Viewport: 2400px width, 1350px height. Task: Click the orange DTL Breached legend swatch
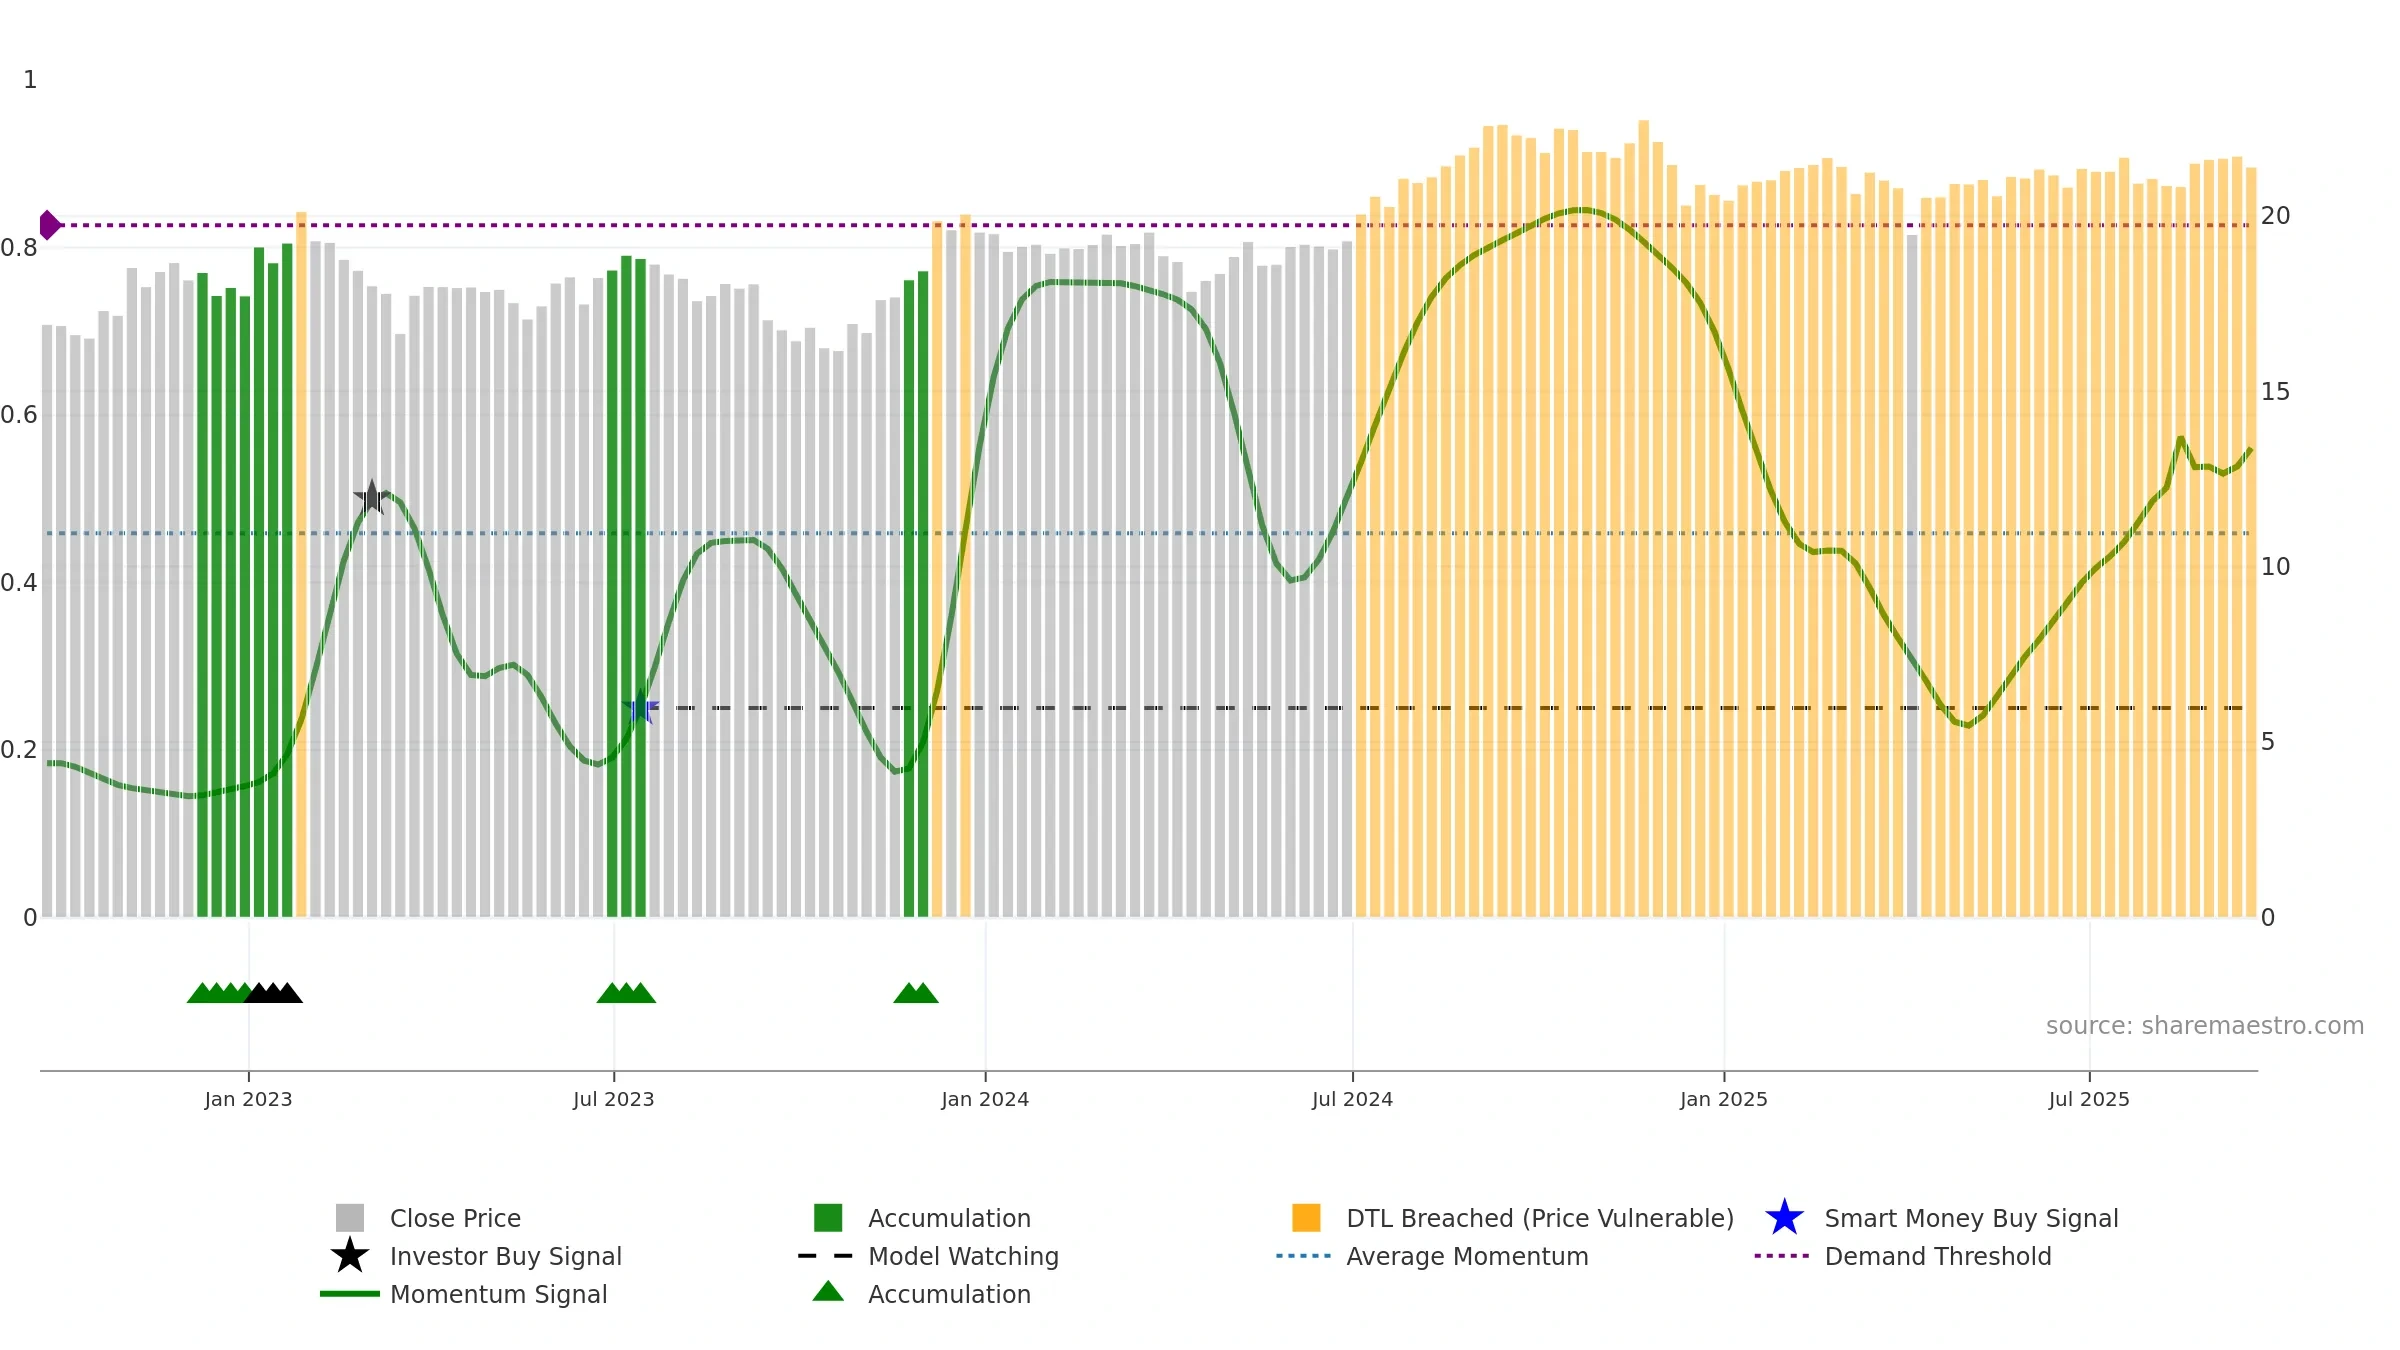(x=1306, y=1217)
